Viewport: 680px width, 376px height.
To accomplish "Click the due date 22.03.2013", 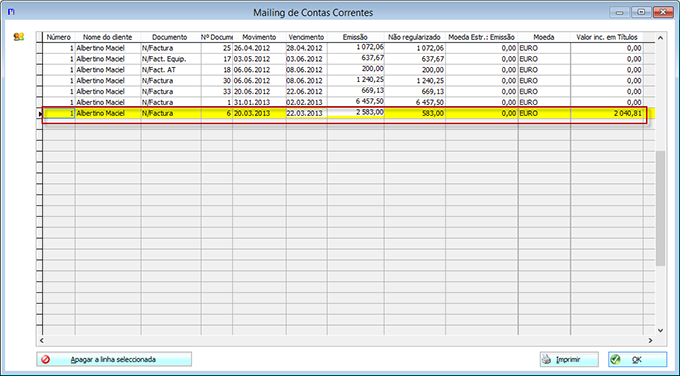I will pos(306,113).
